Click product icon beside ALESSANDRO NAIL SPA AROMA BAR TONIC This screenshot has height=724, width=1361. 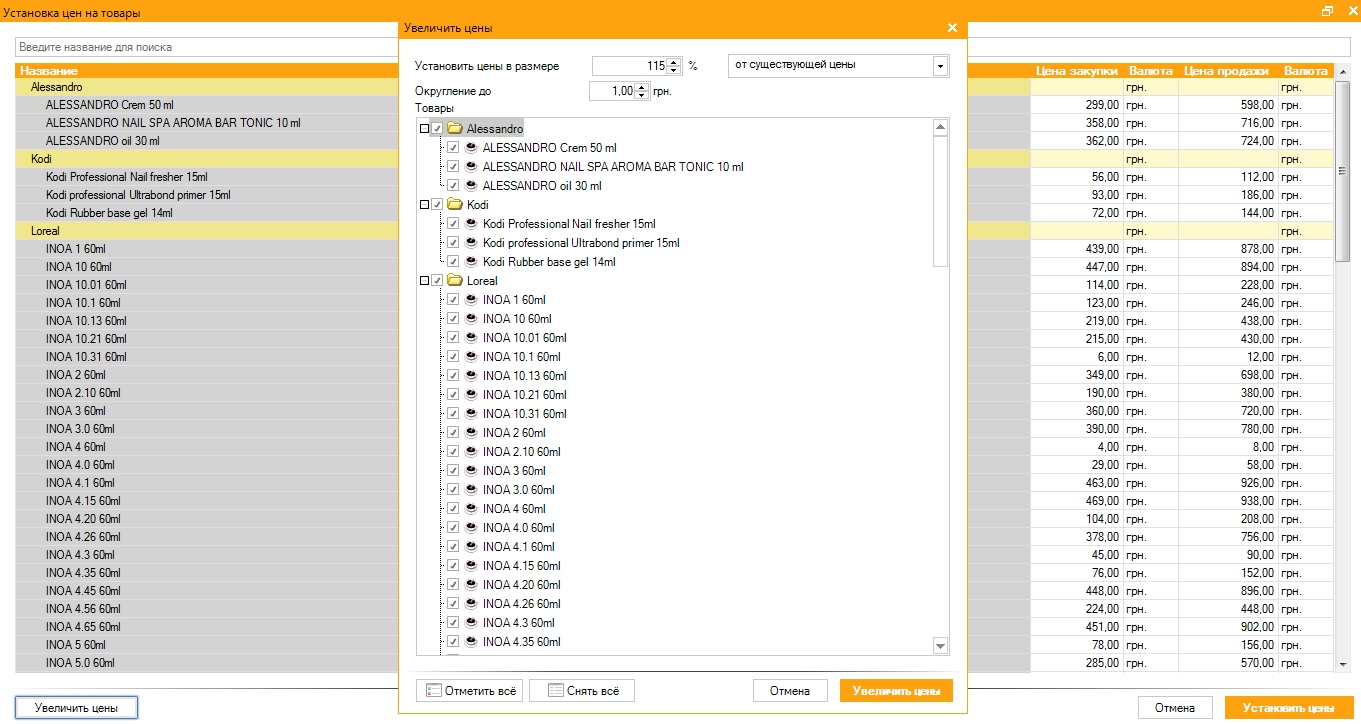pyautogui.click(x=470, y=167)
